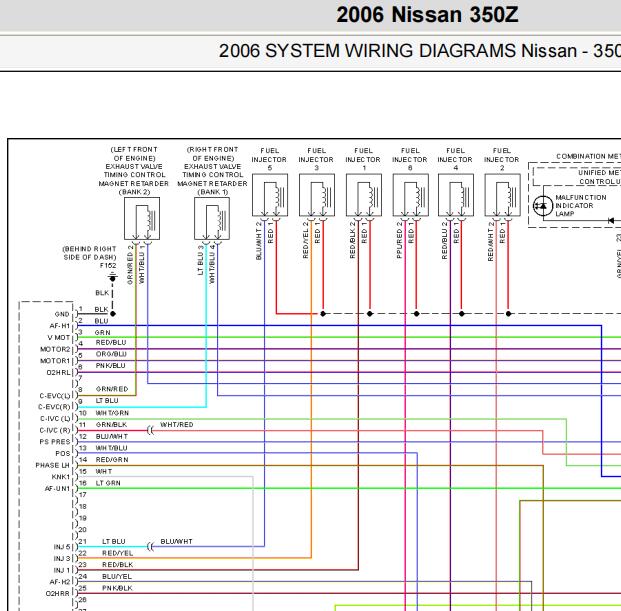
Task: Click the '(BEHIND RIGHT SIDE OF DASH) F152' label
Action: pyautogui.click(x=90, y=257)
